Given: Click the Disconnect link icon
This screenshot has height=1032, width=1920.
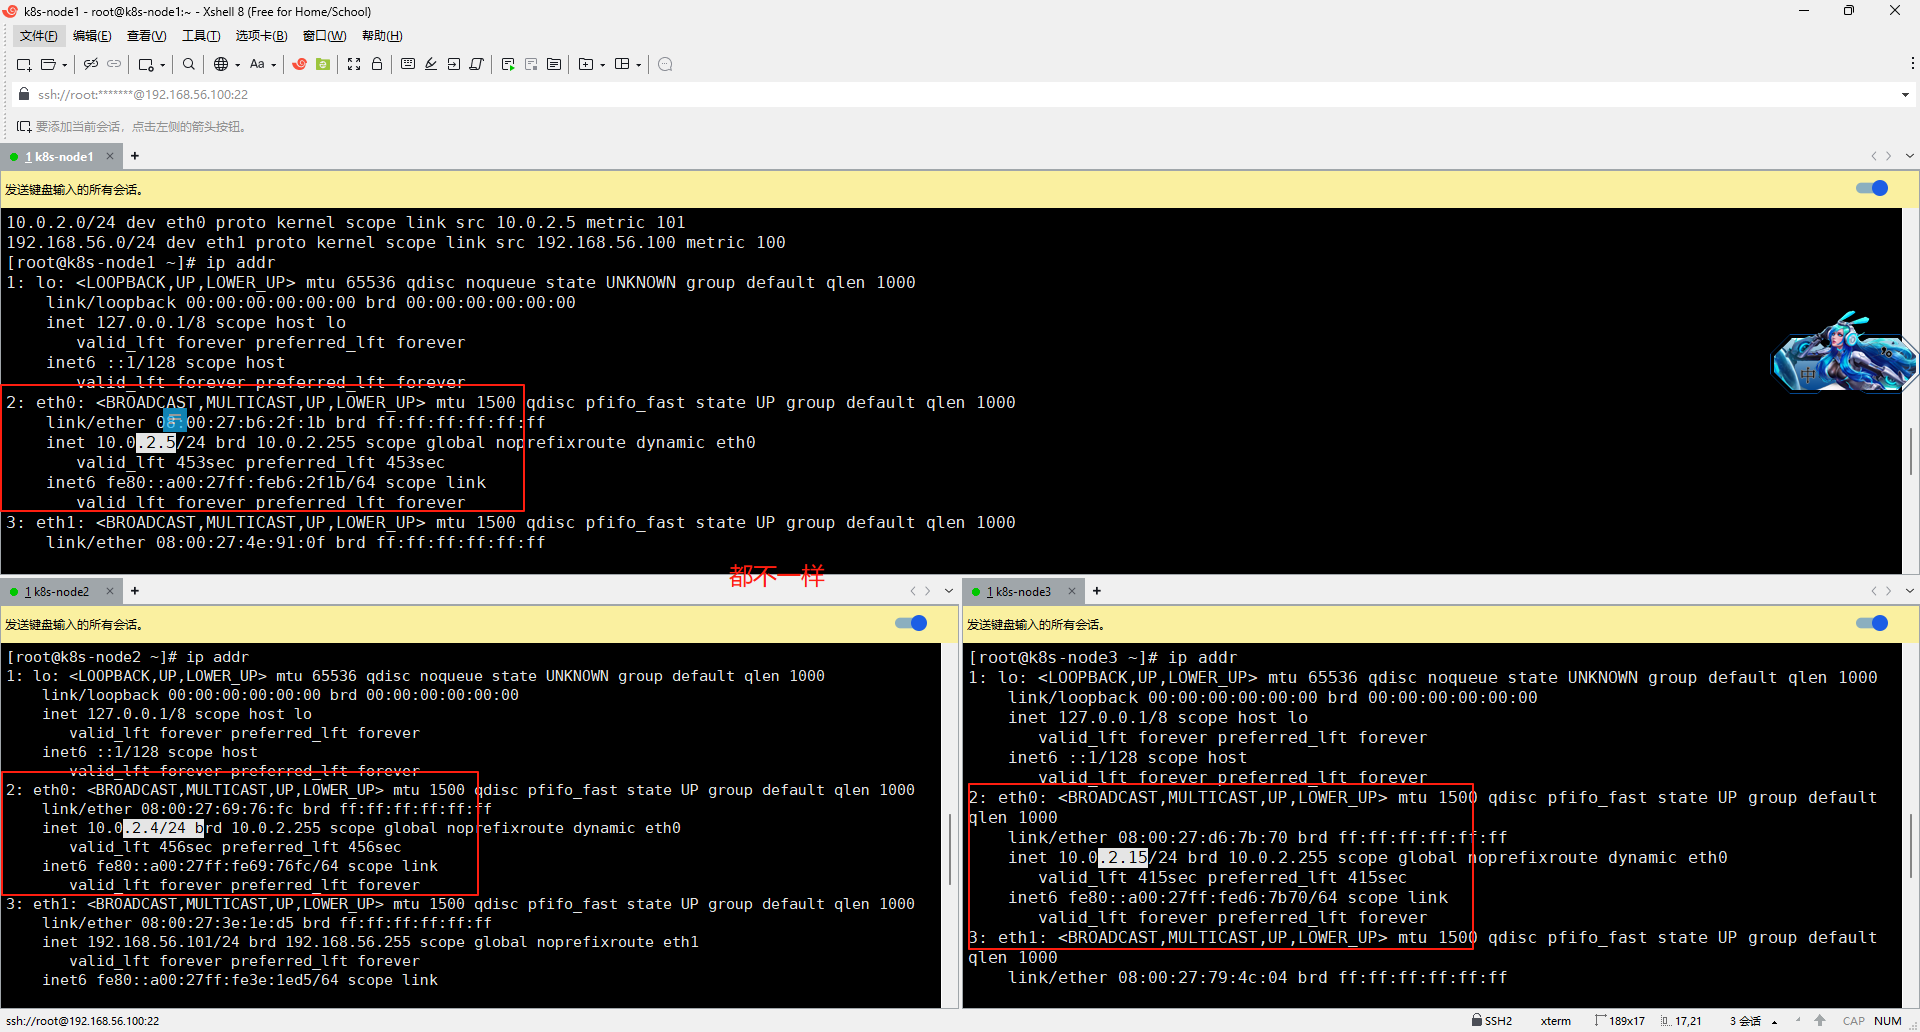Looking at the screenshot, I should [x=91, y=64].
